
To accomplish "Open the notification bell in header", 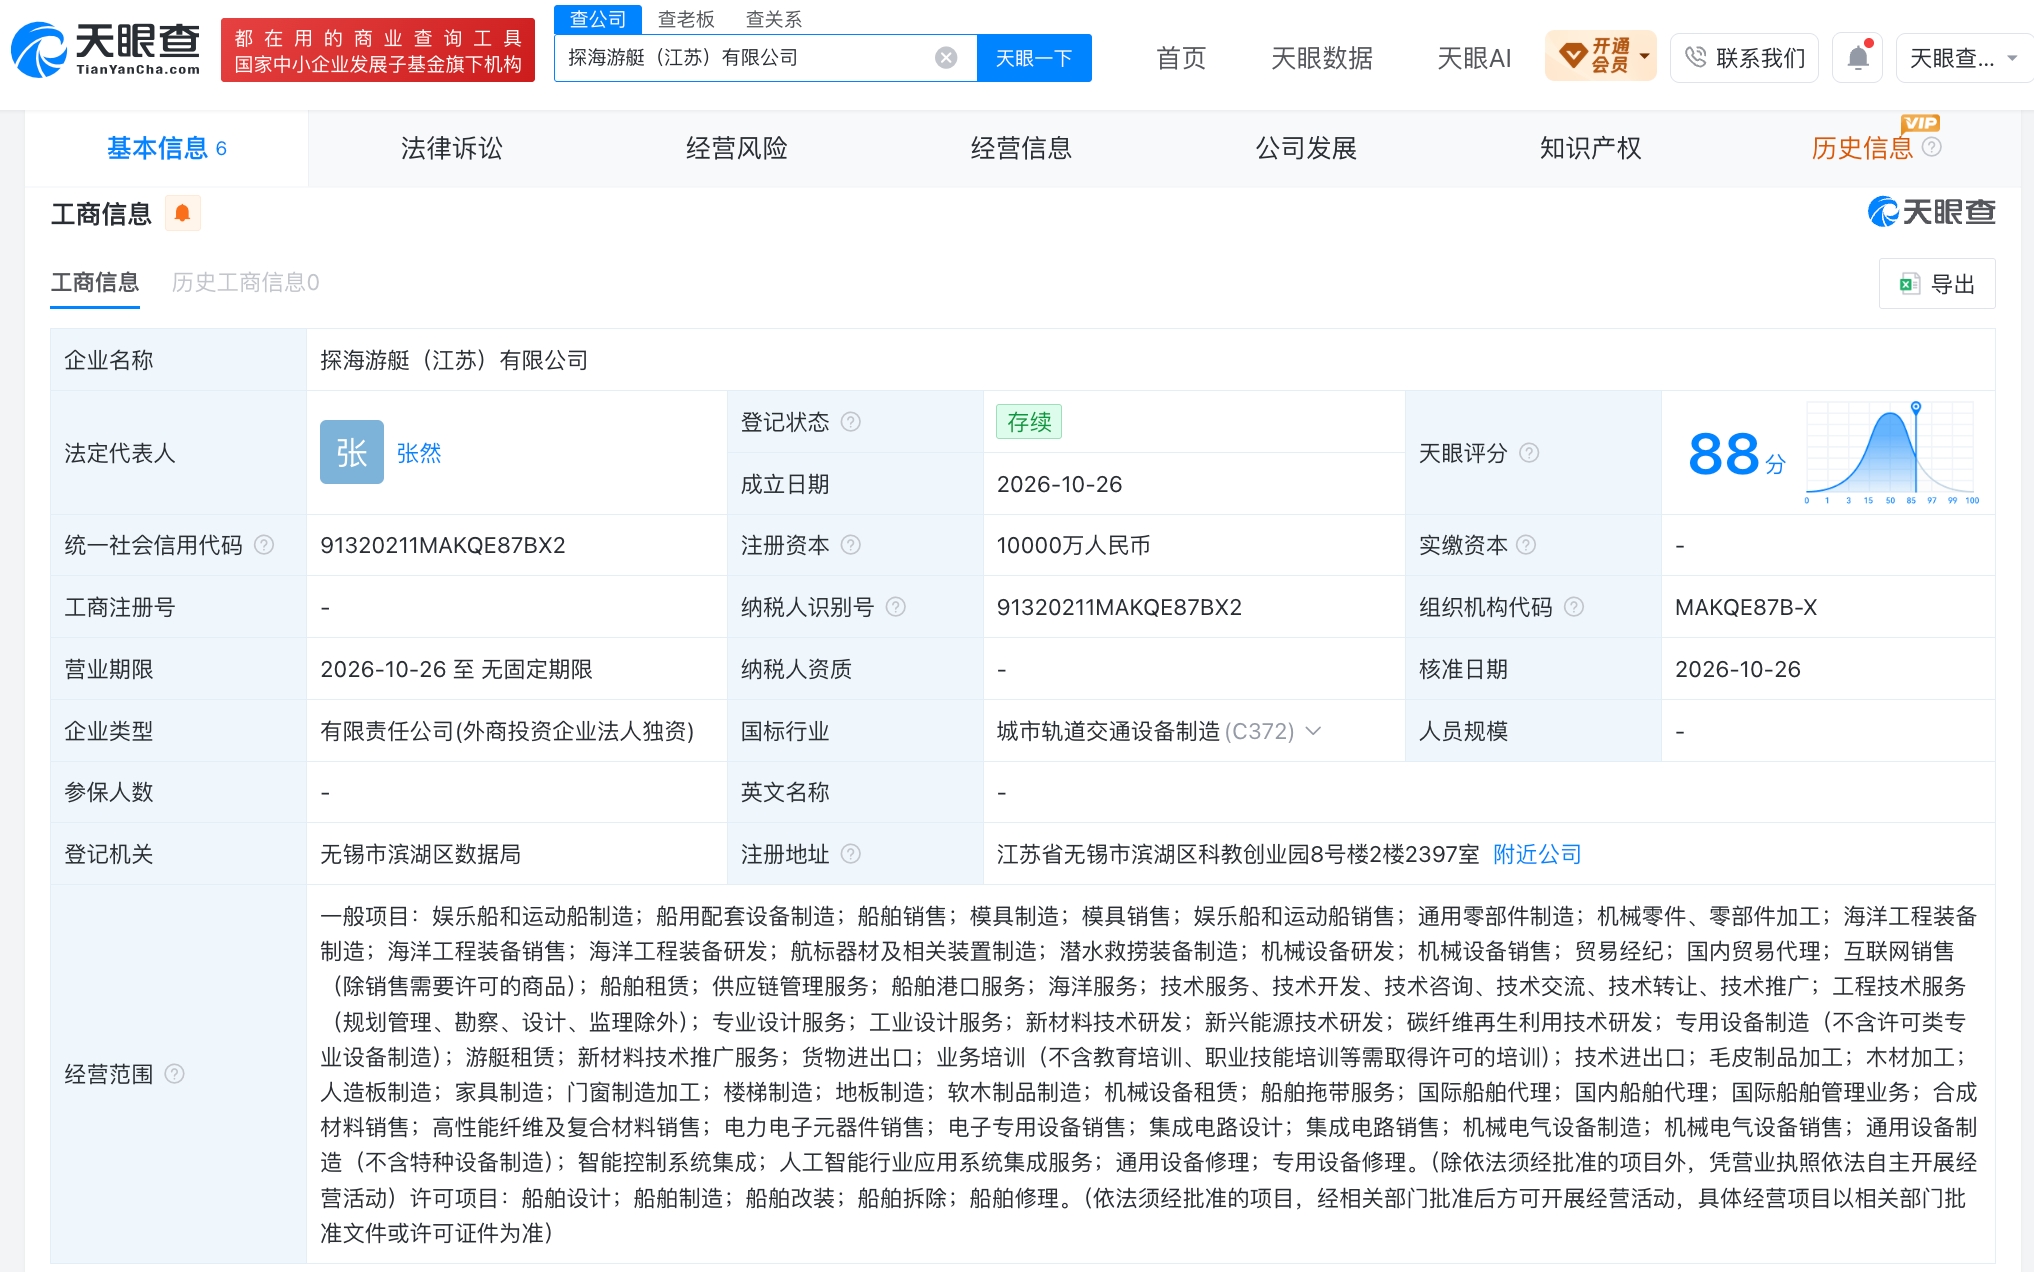I will [x=1858, y=58].
